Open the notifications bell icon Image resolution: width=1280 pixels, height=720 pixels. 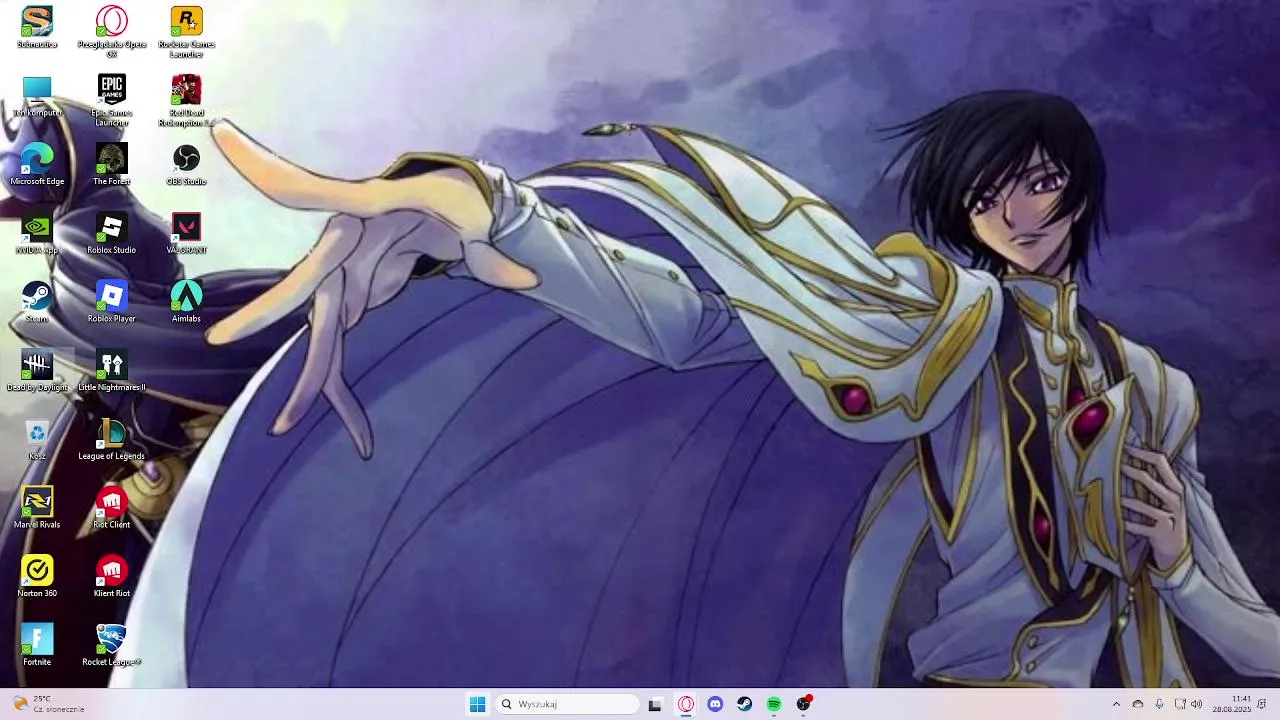pyautogui.click(x=1262, y=704)
